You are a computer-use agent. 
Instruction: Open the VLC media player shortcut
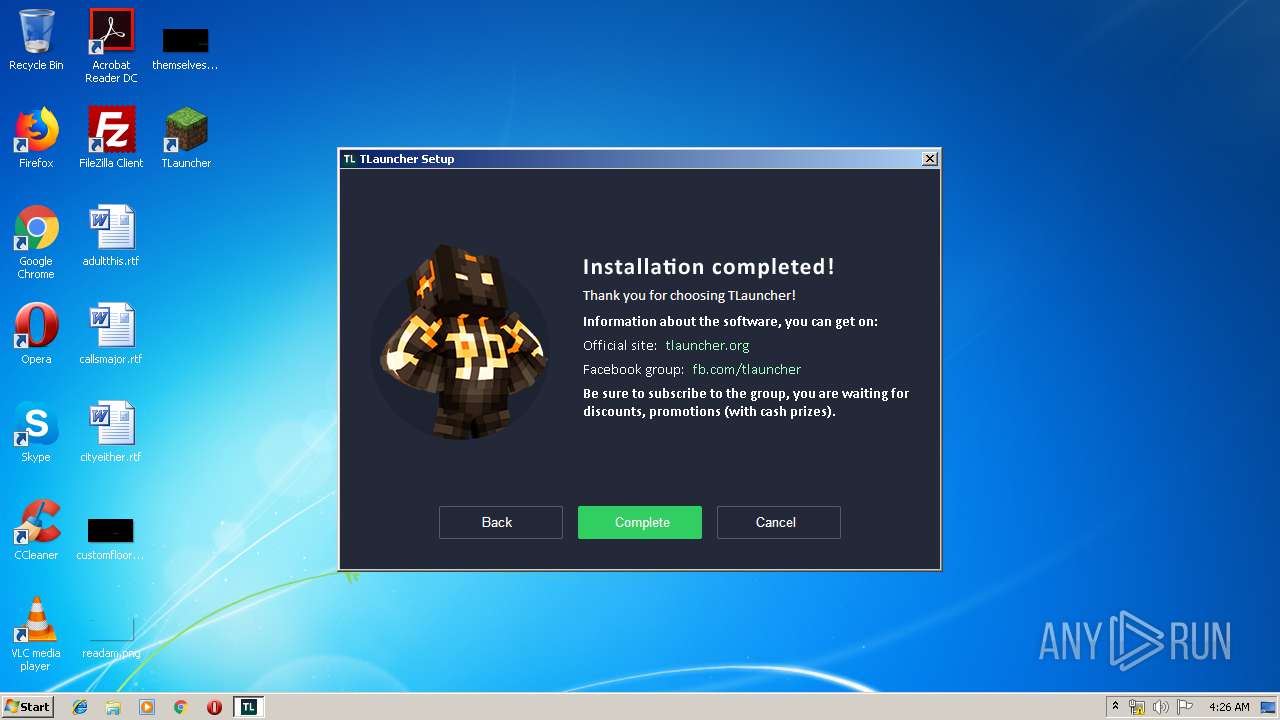point(36,633)
